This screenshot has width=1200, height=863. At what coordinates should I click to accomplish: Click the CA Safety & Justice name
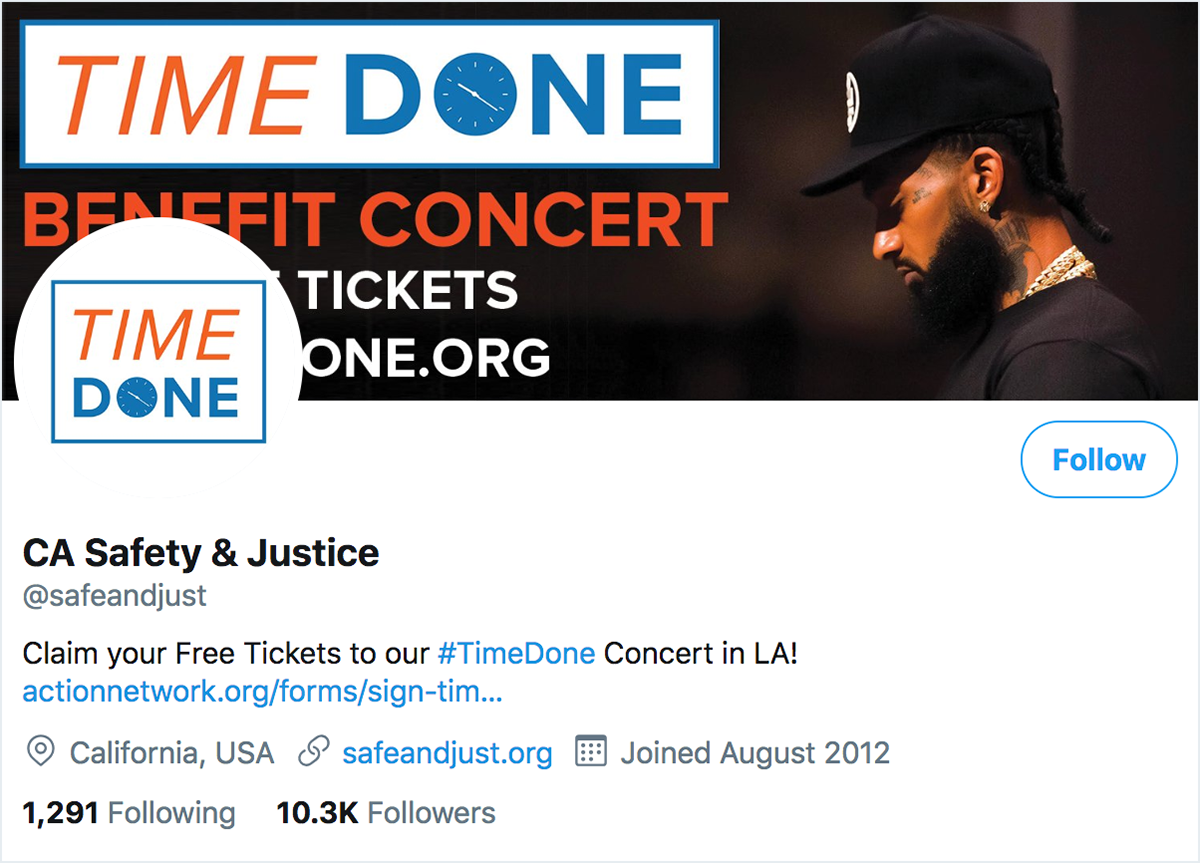[x=201, y=553]
